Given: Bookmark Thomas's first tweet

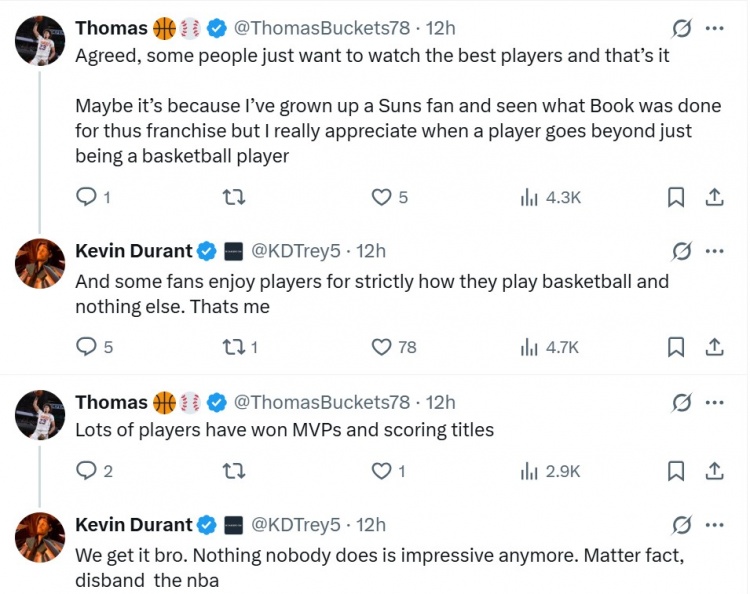Looking at the screenshot, I should pos(676,198).
